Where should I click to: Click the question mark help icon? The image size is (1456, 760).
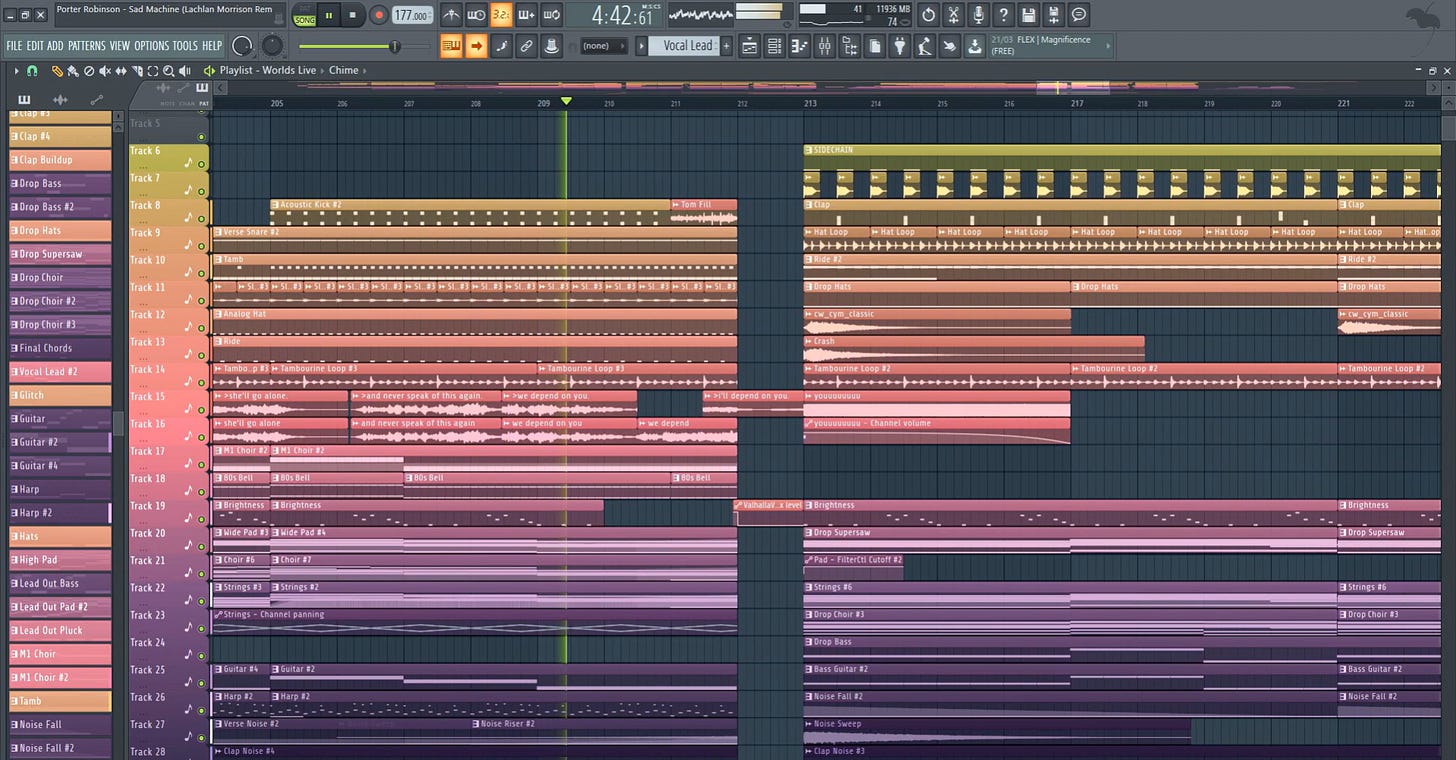coord(1003,15)
